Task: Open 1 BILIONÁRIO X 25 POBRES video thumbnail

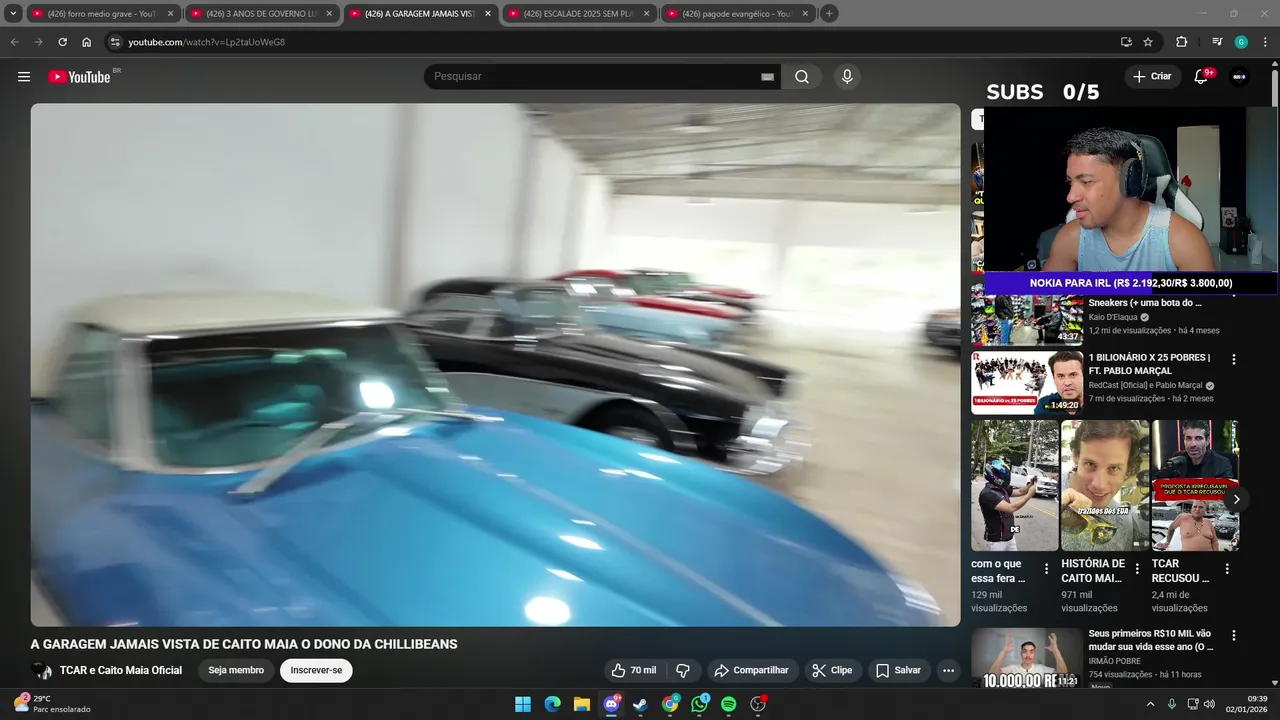Action: (1027, 382)
